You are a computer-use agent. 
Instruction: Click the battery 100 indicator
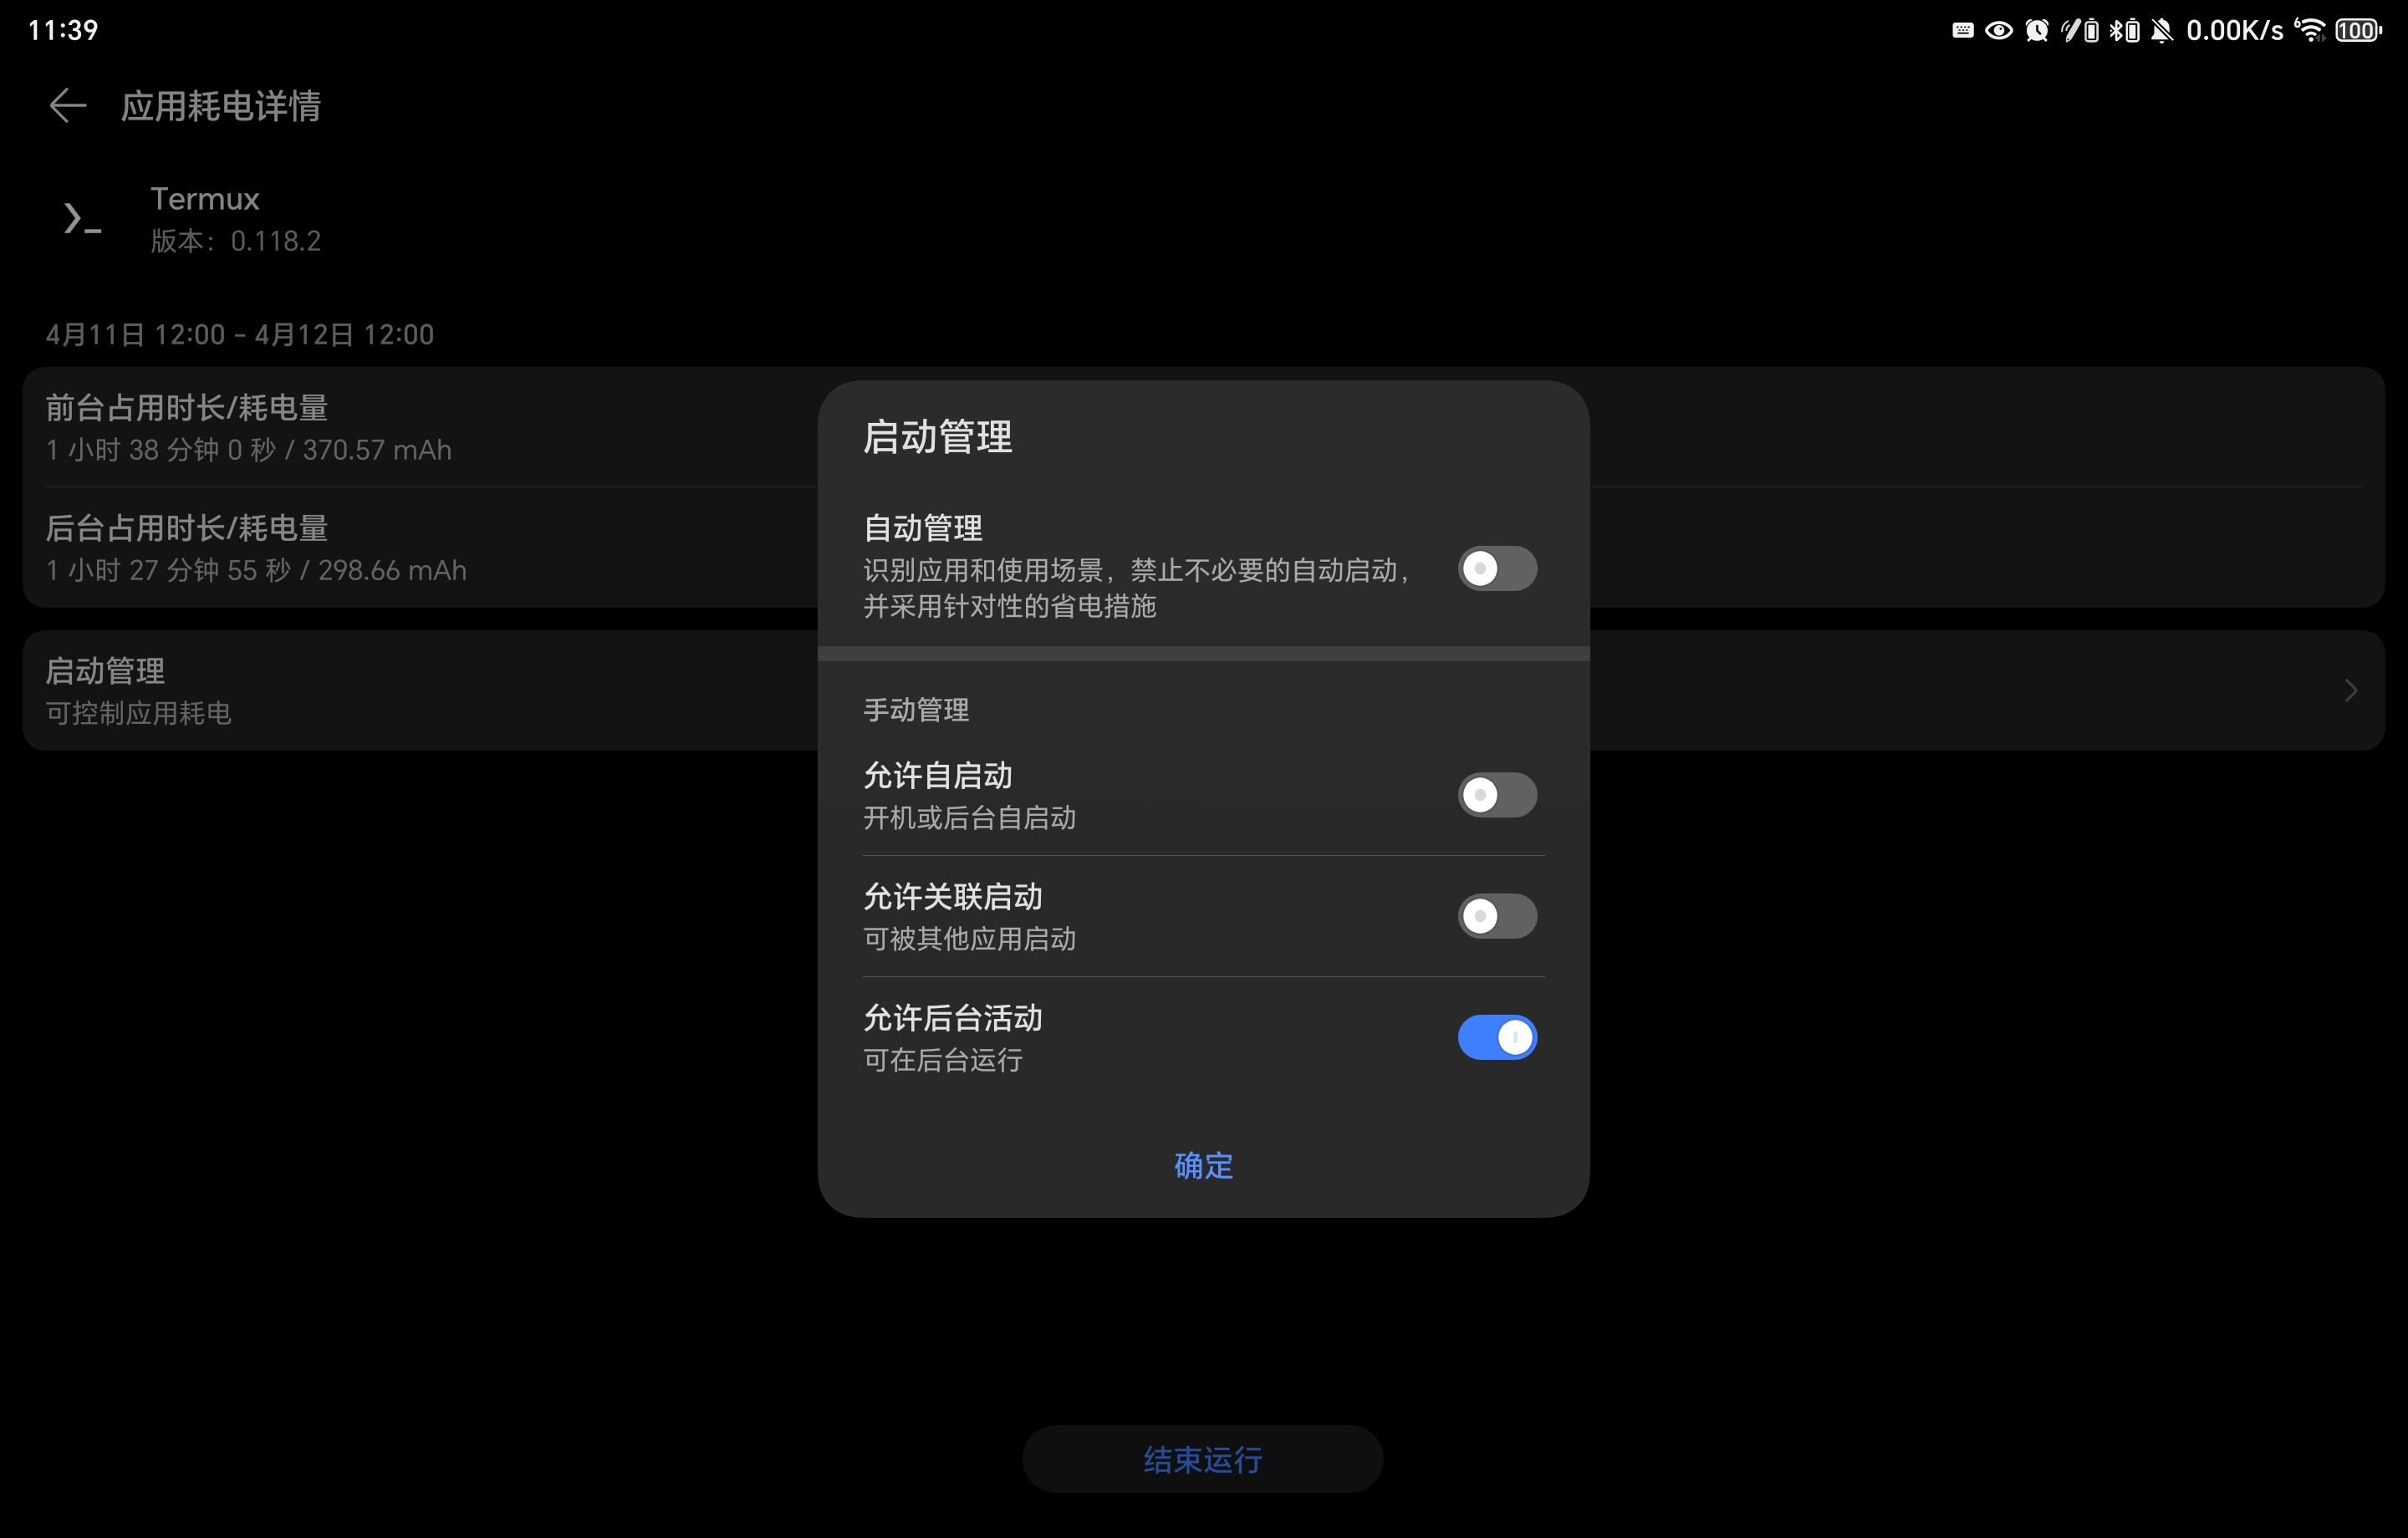tap(2358, 31)
